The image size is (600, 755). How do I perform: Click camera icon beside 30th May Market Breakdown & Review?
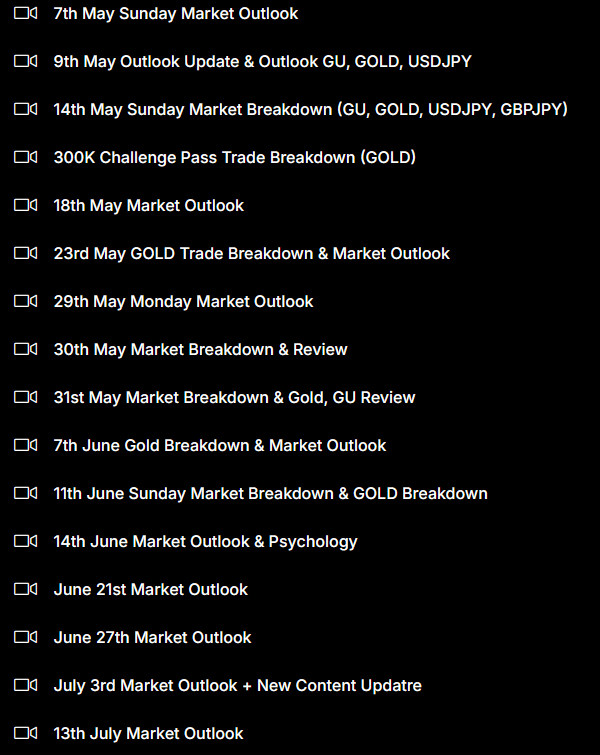click(x=25, y=350)
